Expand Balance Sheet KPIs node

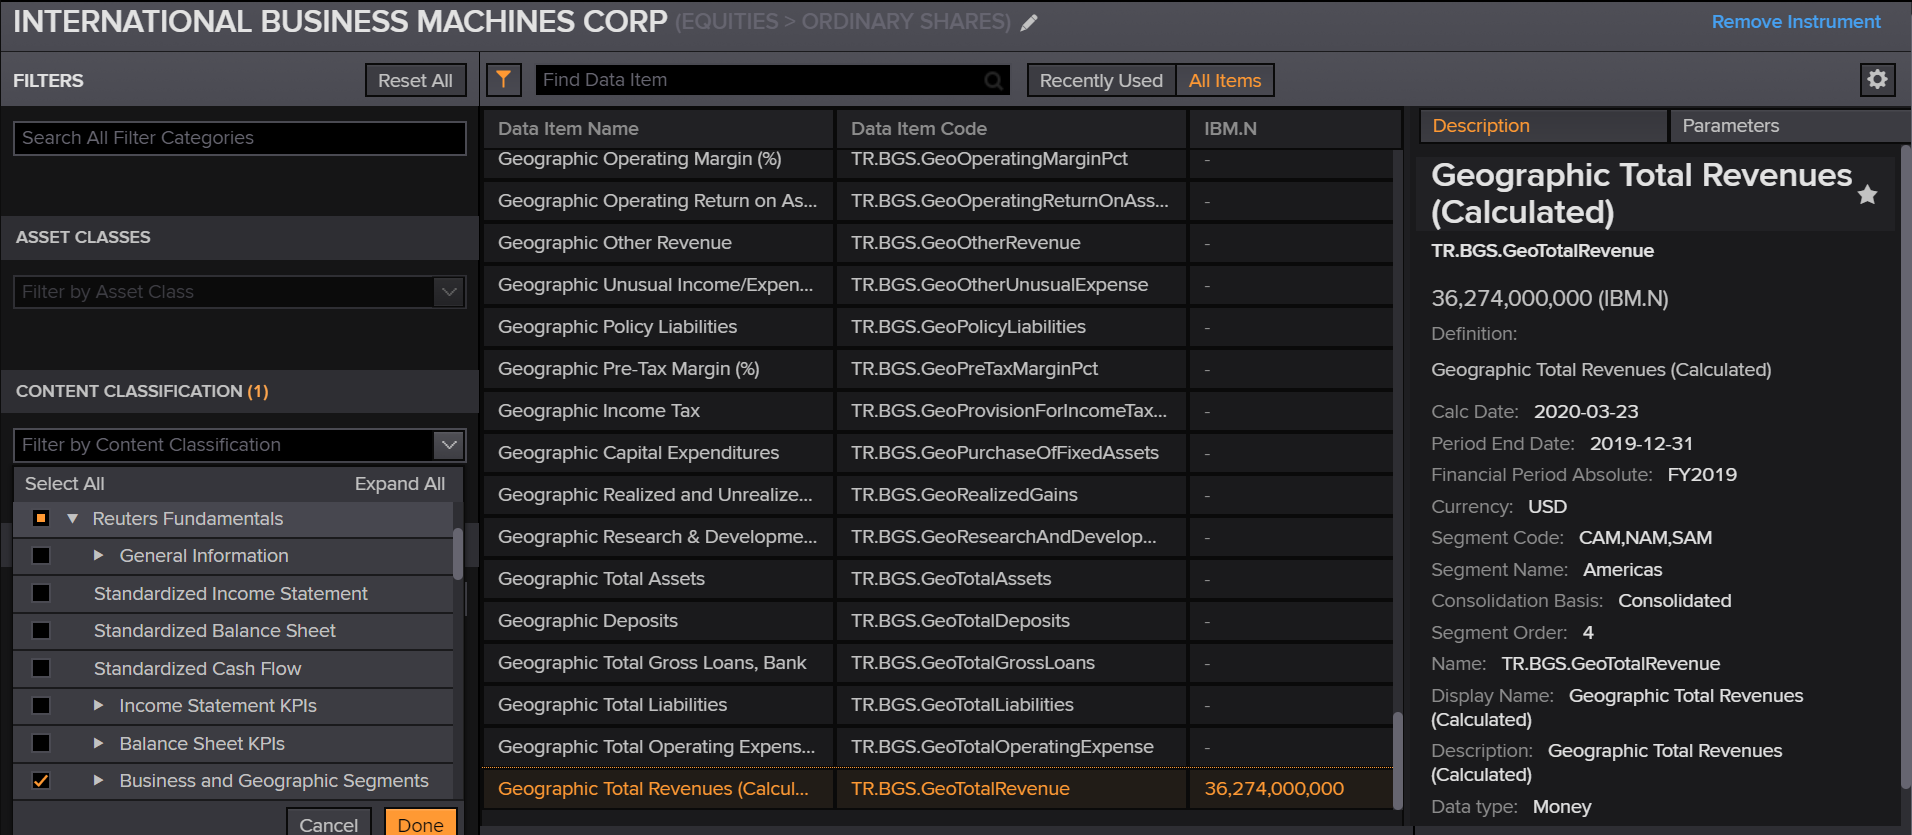pos(98,743)
